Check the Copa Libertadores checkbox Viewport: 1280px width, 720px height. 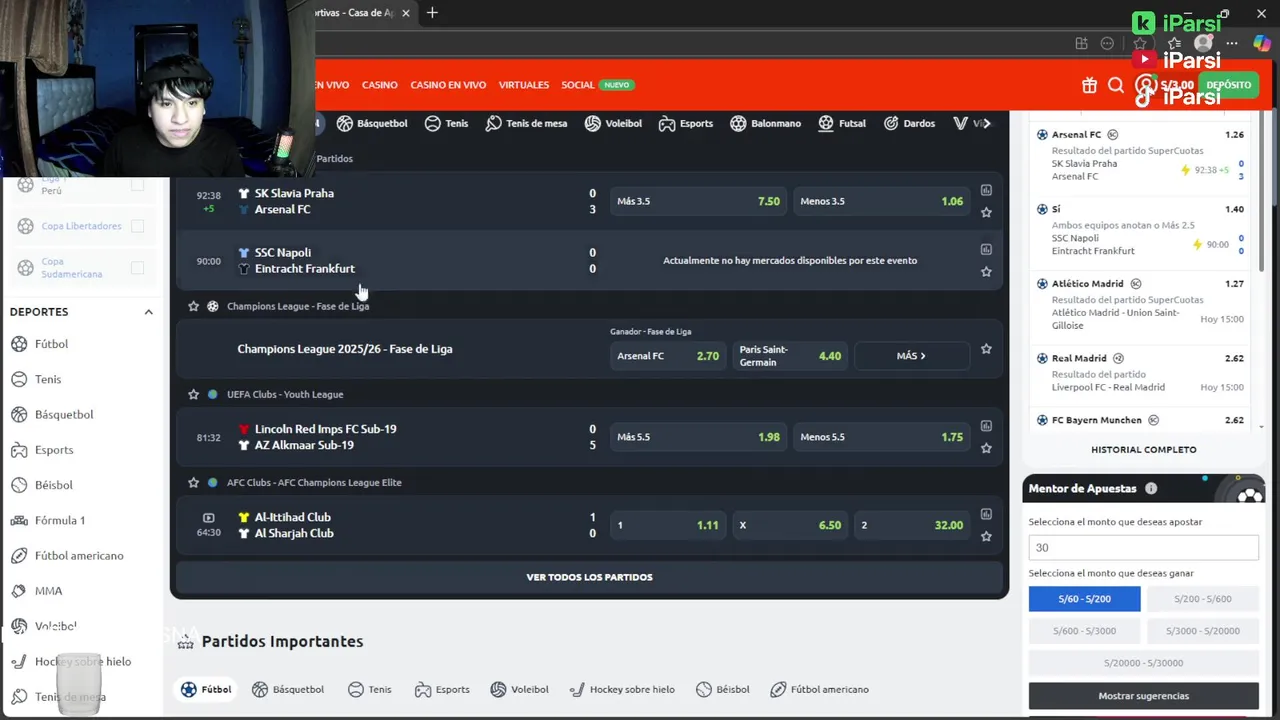tap(138, 226)
